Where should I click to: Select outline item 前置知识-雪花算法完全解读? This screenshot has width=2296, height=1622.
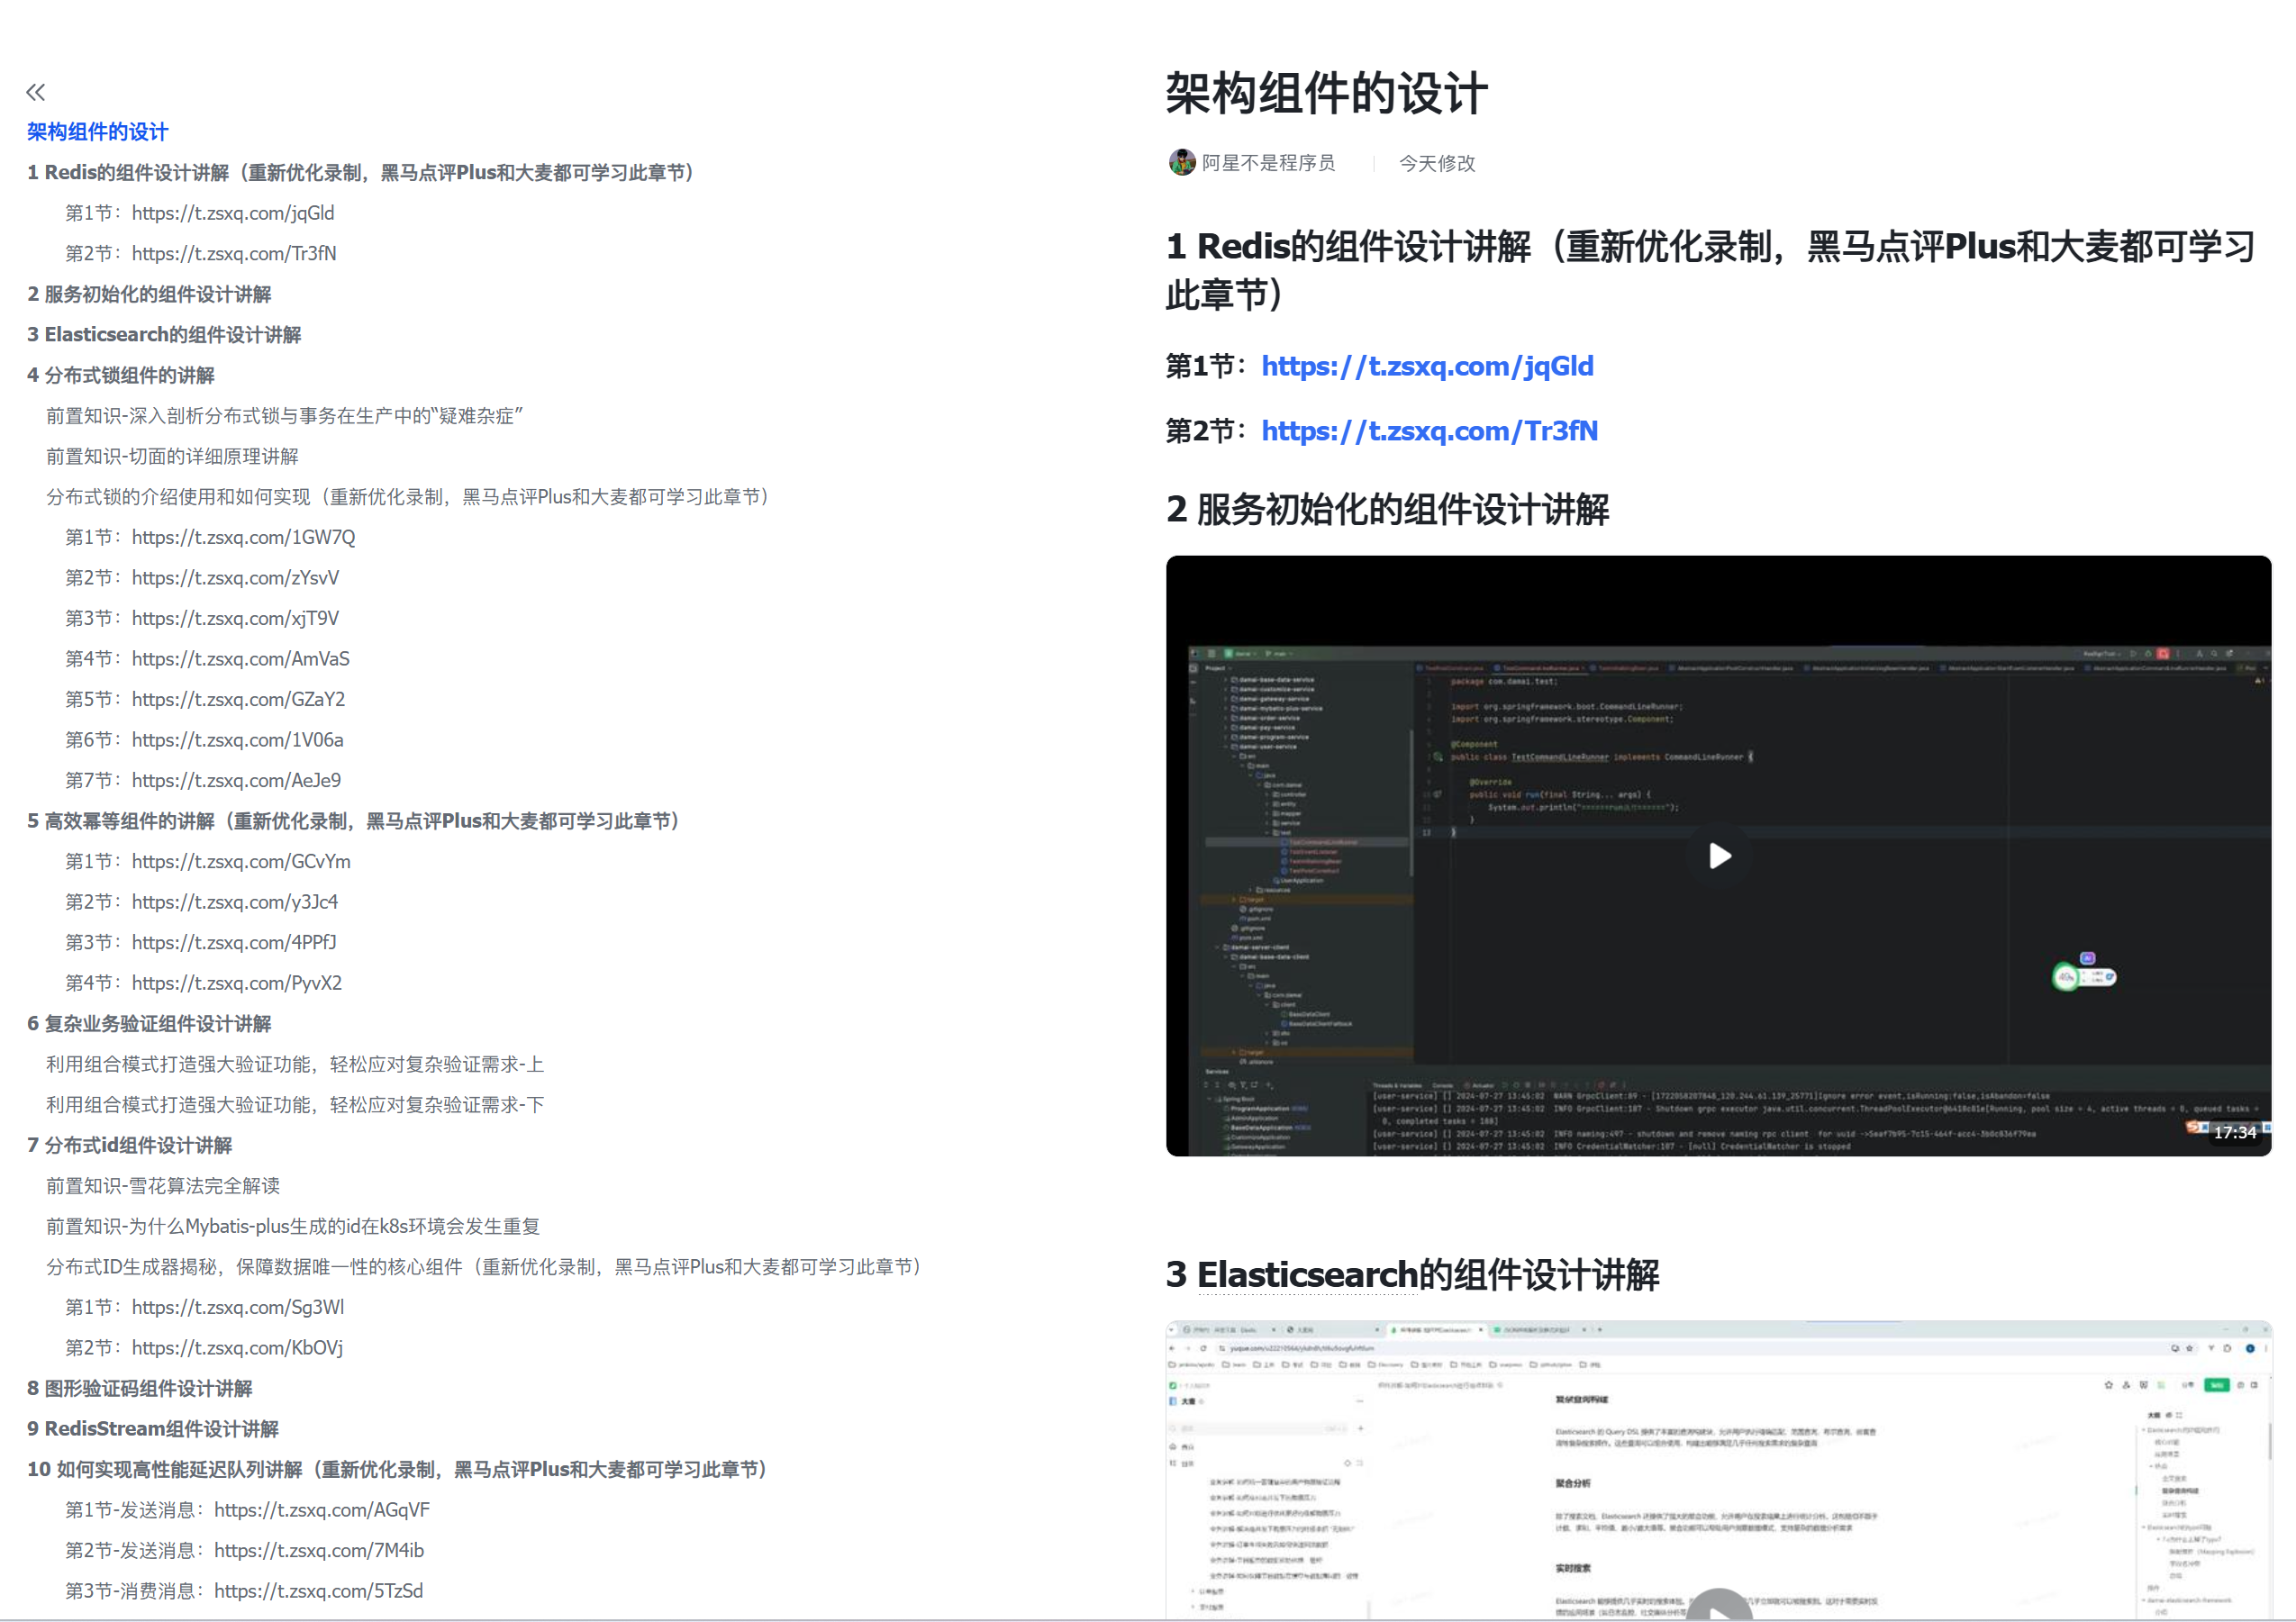(x=163, y=1185)
